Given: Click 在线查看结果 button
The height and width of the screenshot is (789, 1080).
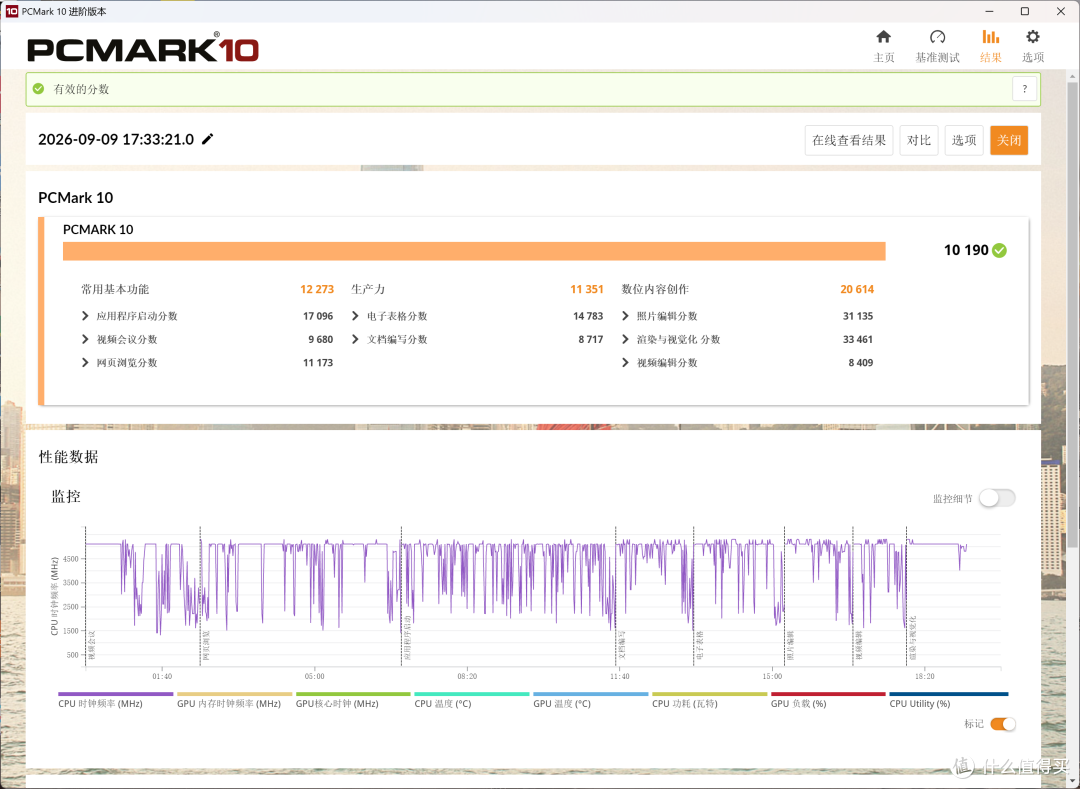Looking at the screenshot, I should (849, 140).
